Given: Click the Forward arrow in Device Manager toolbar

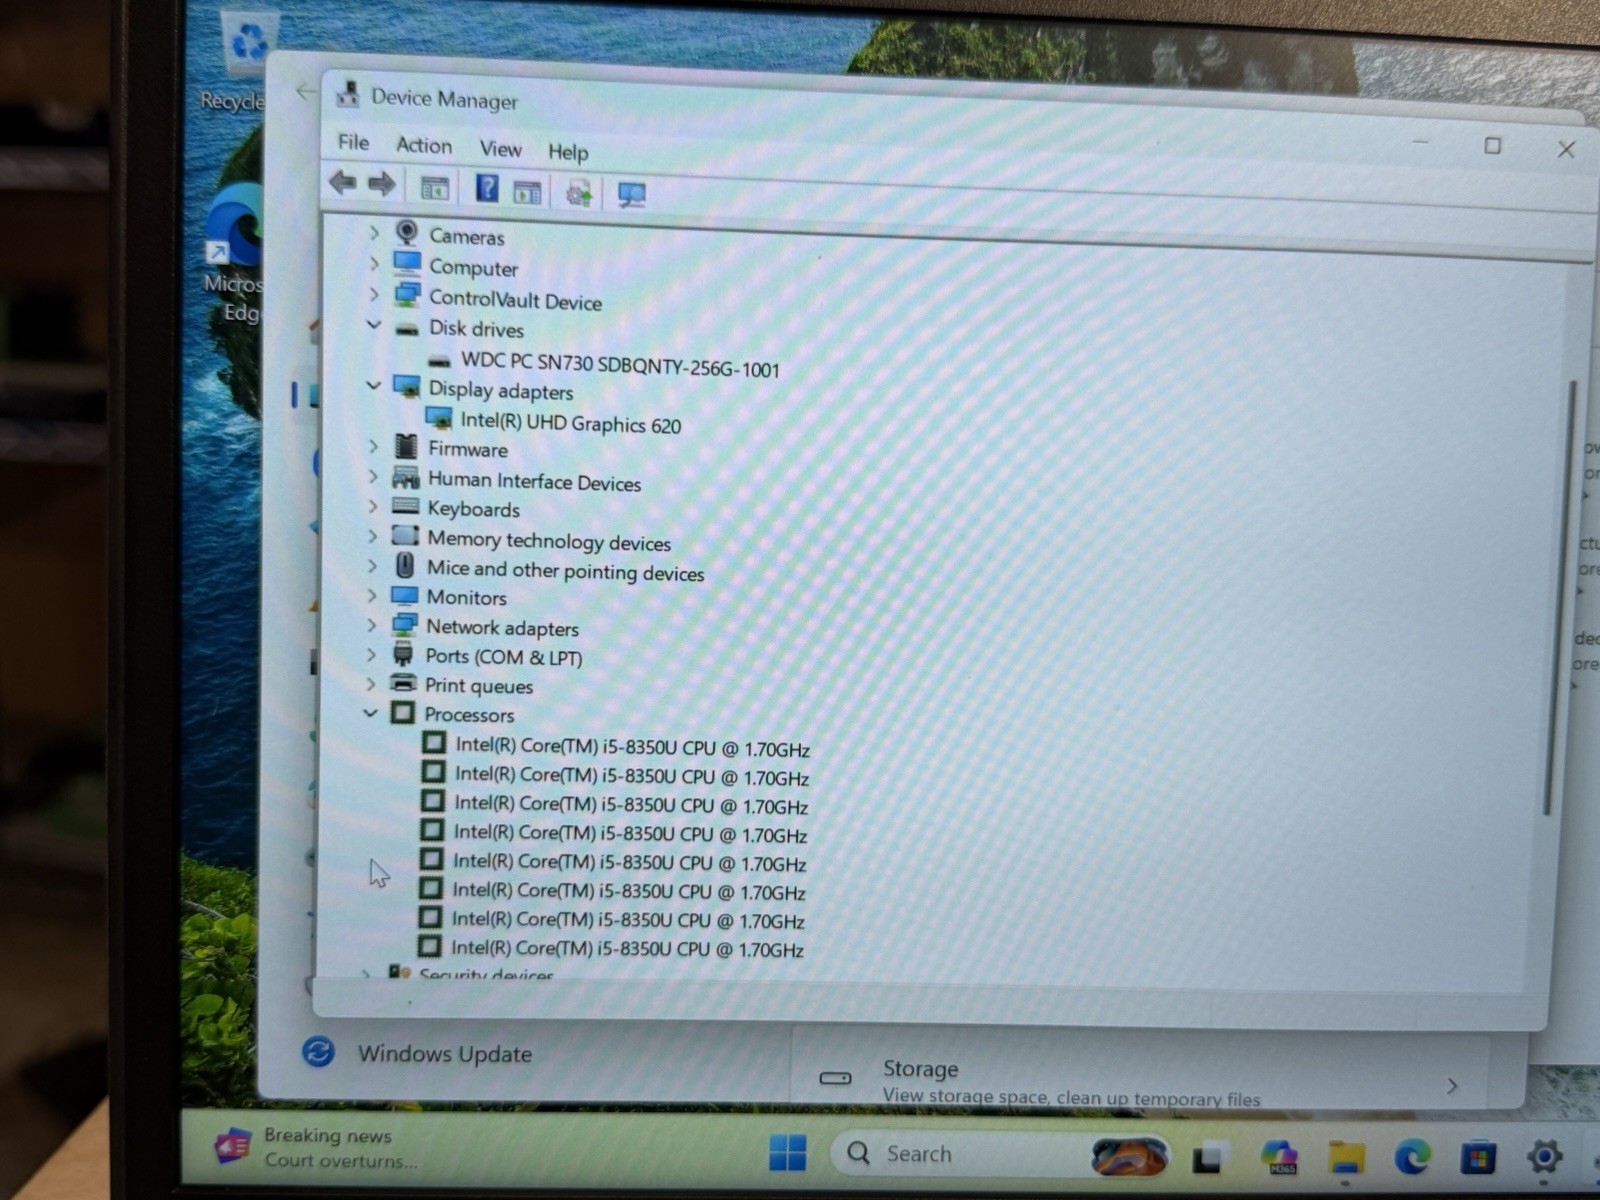Looking at the screenshot, I should (x=381, y=184).
